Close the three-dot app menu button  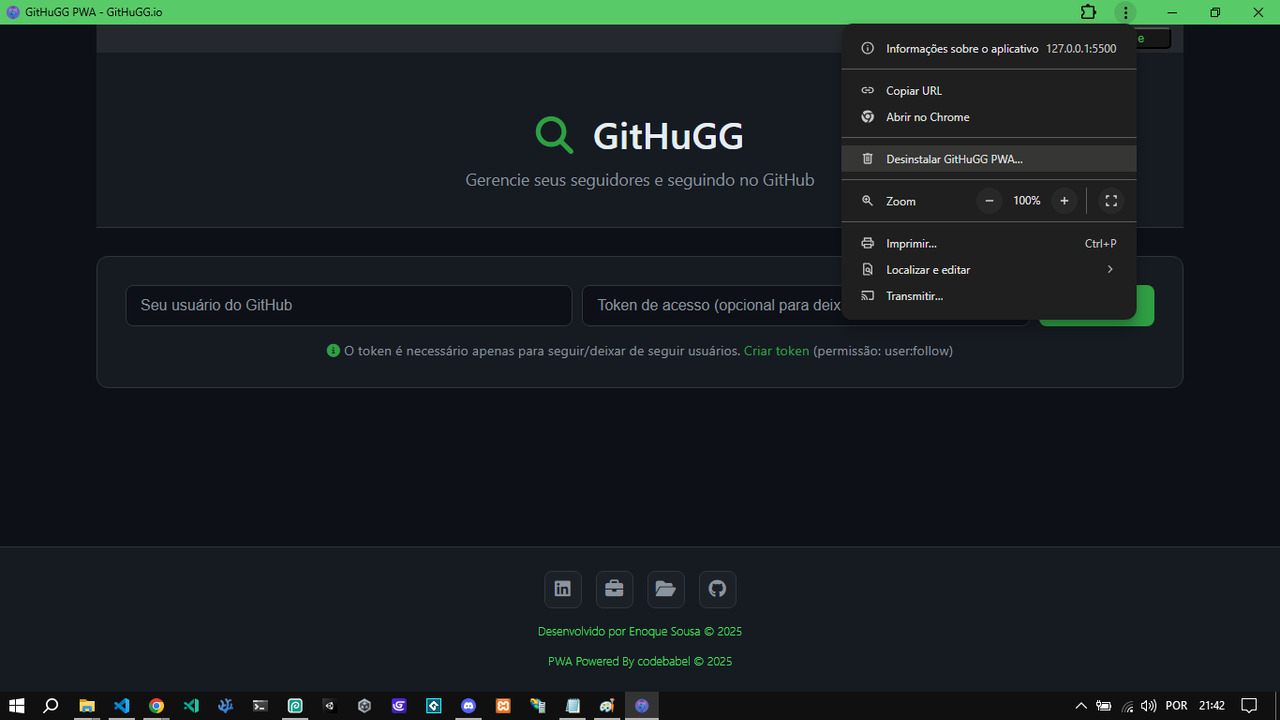pos(1126,12)
